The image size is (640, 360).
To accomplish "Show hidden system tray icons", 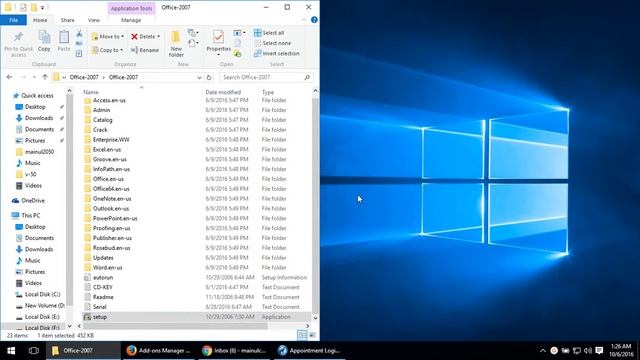I will click(542, 351).
